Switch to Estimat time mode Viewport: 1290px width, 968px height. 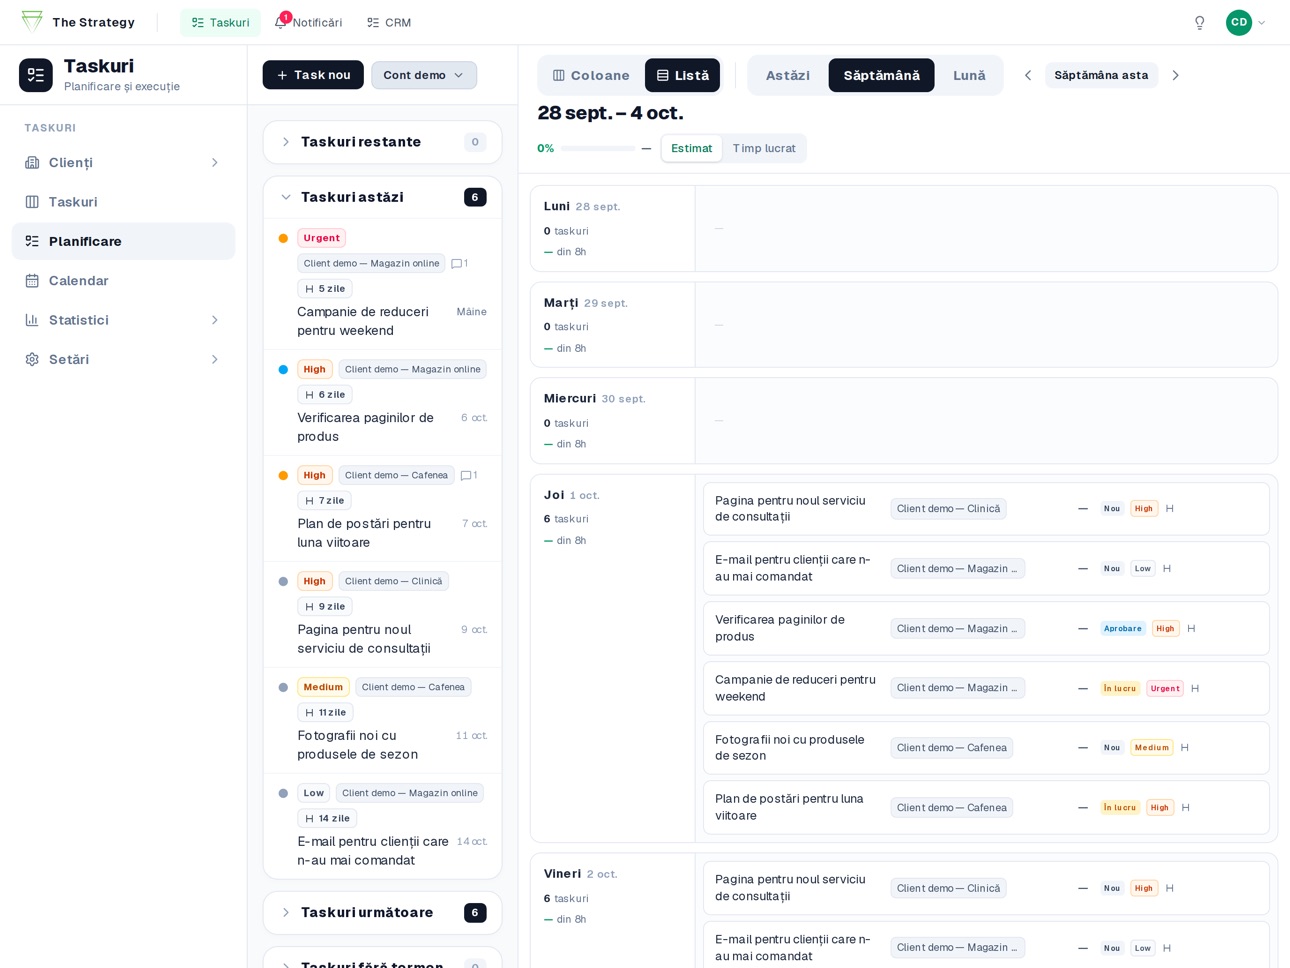691,148
